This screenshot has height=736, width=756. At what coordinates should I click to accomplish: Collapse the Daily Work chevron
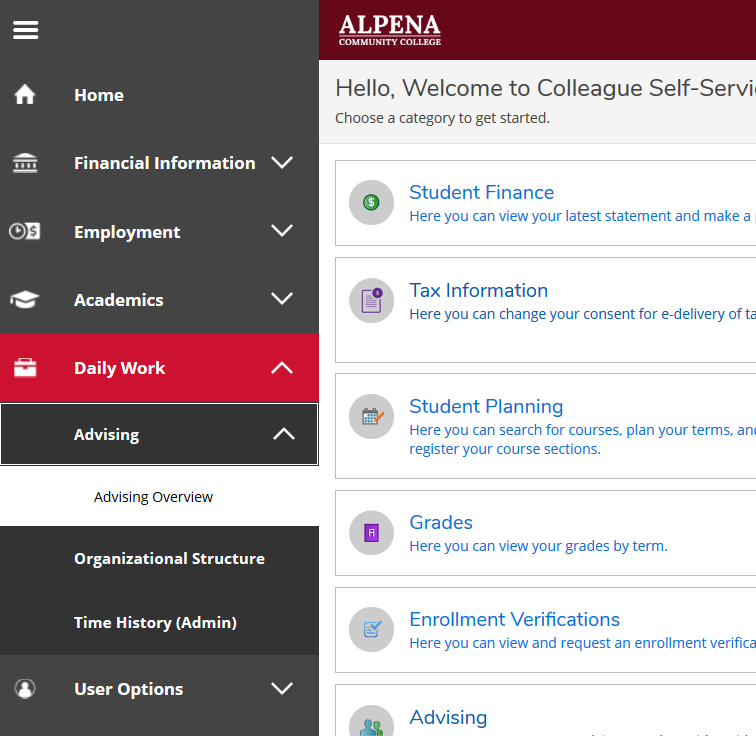pos(282,368)
